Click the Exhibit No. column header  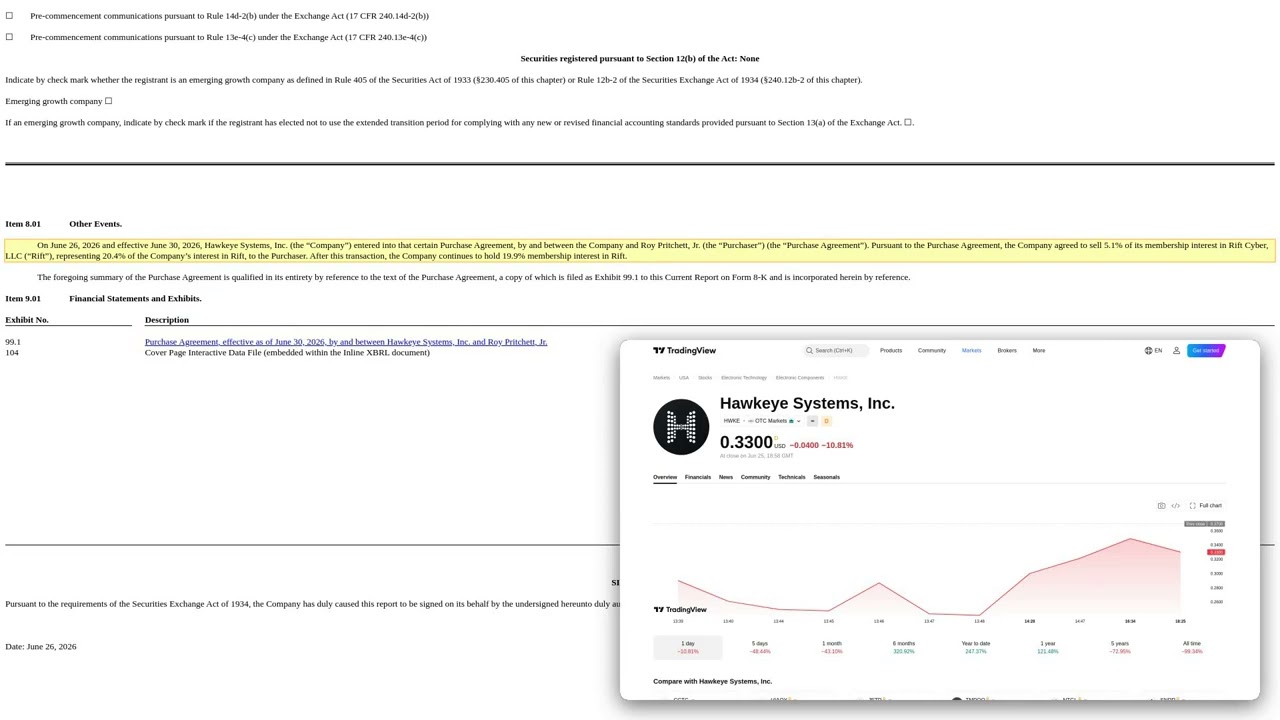tap(27, 320)
